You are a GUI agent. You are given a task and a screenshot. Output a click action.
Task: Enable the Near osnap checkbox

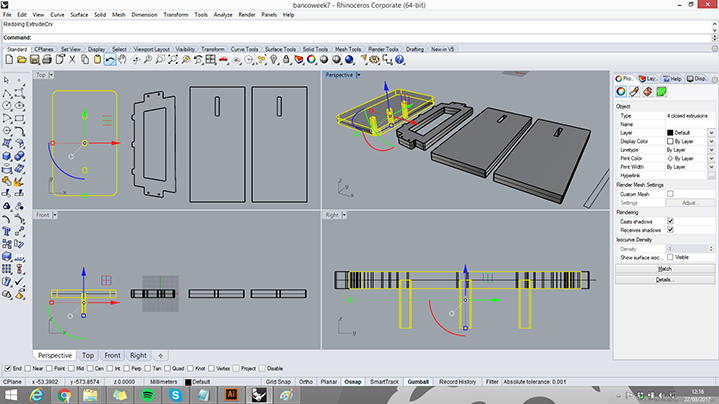(x=28, y=368)
